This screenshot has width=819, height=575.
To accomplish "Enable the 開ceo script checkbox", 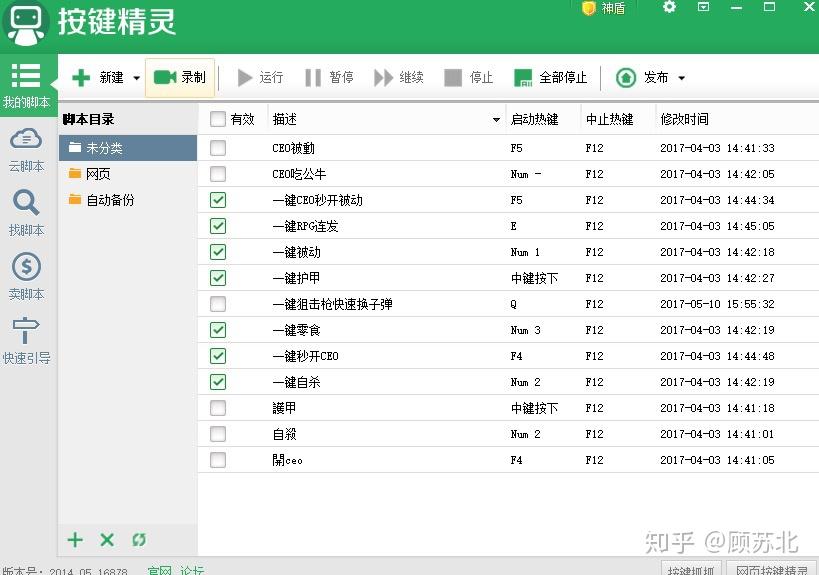I will (x=218, y=460).
